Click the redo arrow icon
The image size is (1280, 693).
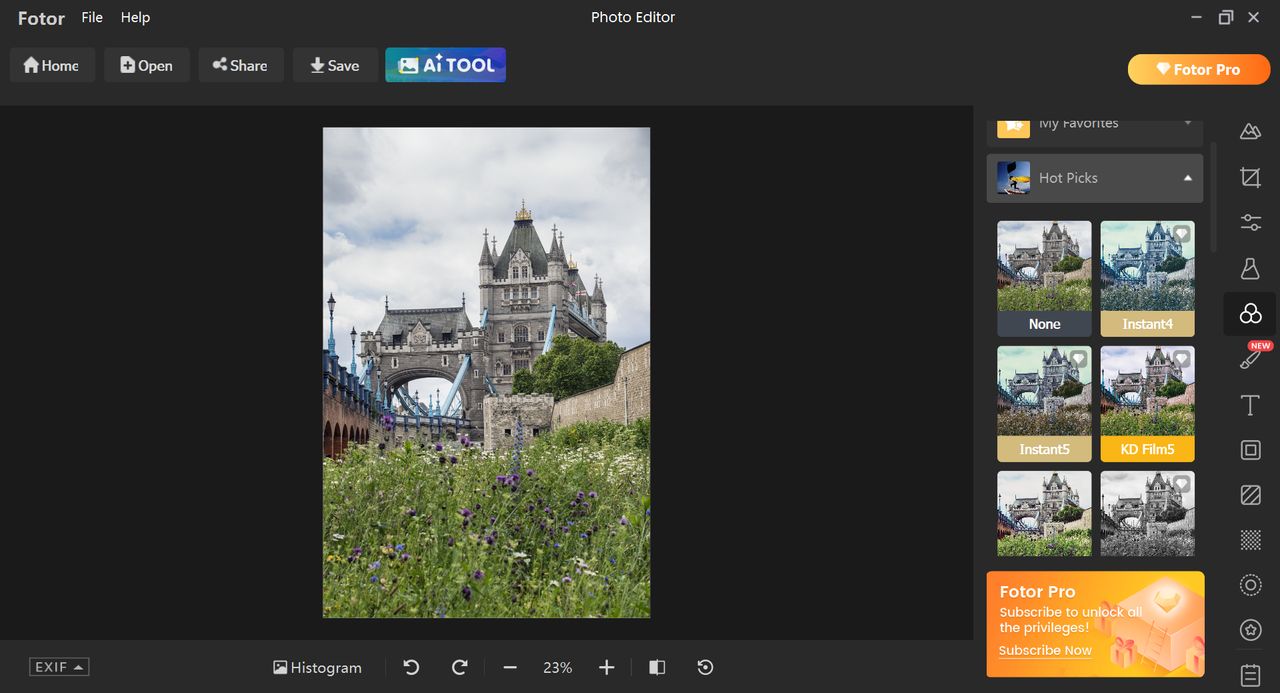coord(460,667)
